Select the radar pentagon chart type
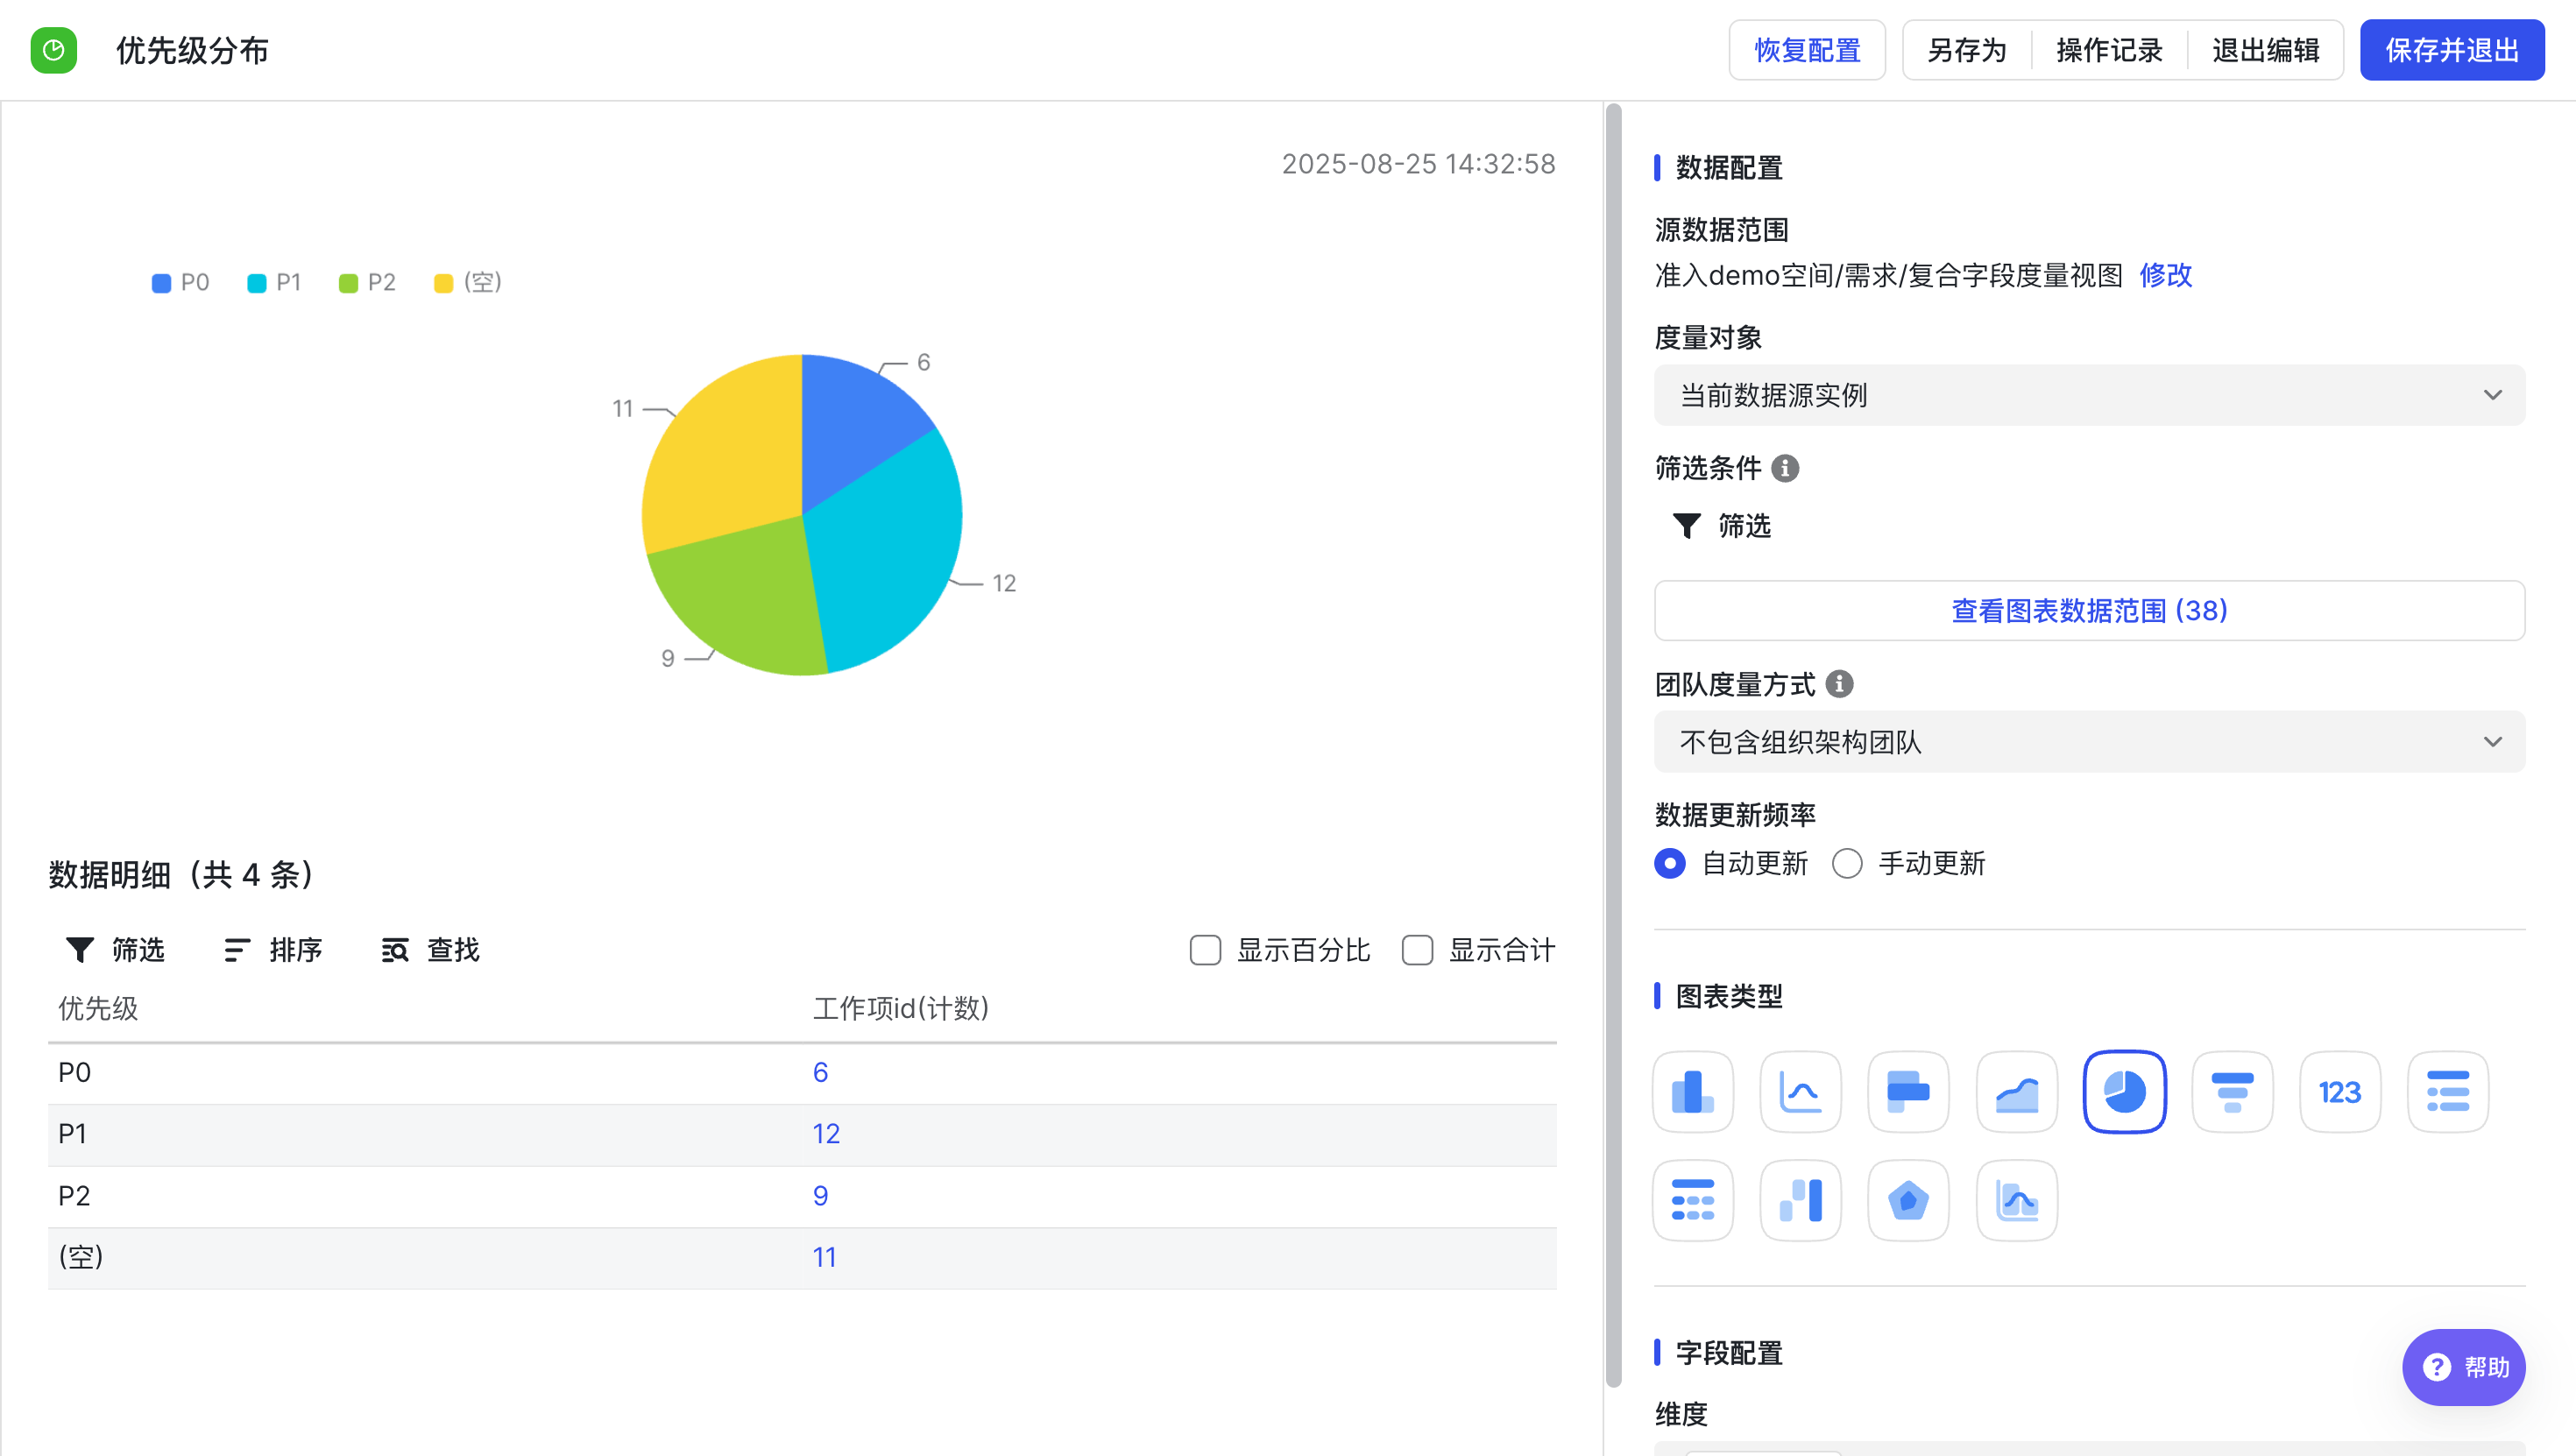Screen dimensions: 2576x1456 click(1908, 1200)
